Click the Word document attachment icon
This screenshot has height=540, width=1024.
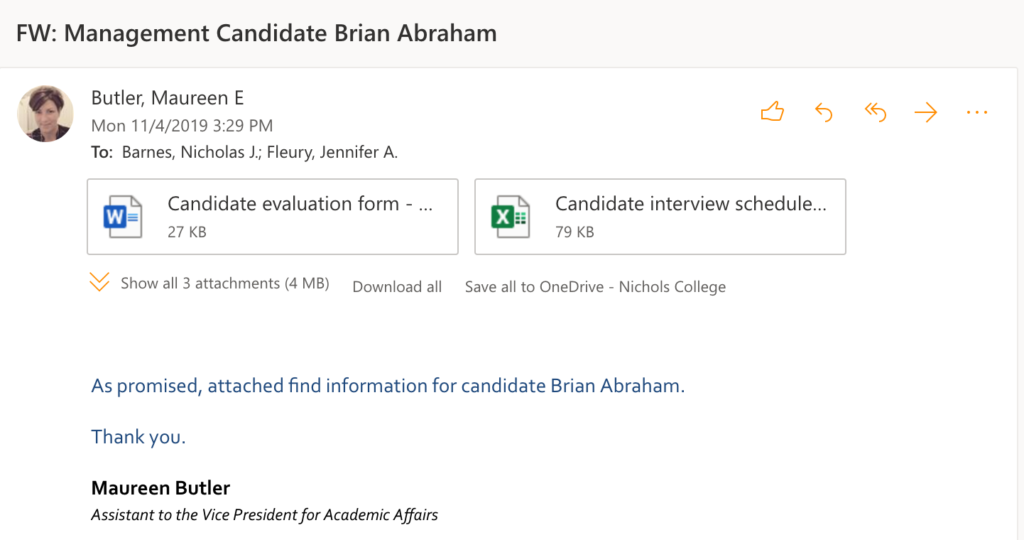click(122, 217)
